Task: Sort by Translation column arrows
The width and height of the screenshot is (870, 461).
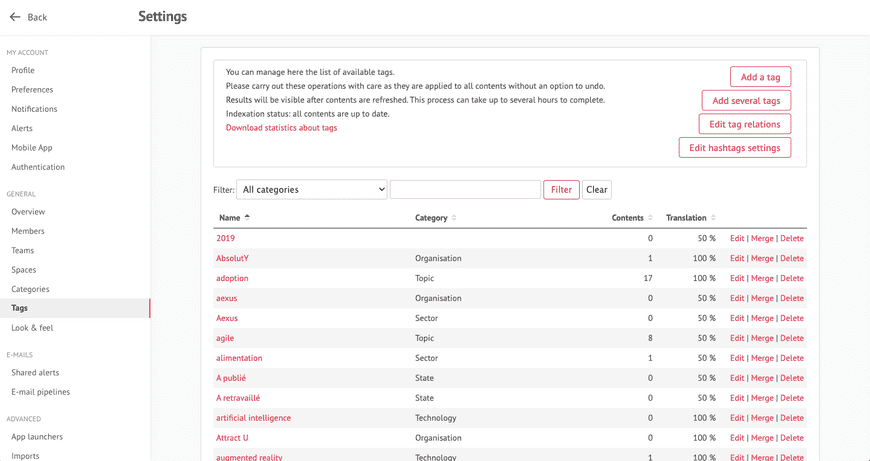Action: 714,218
